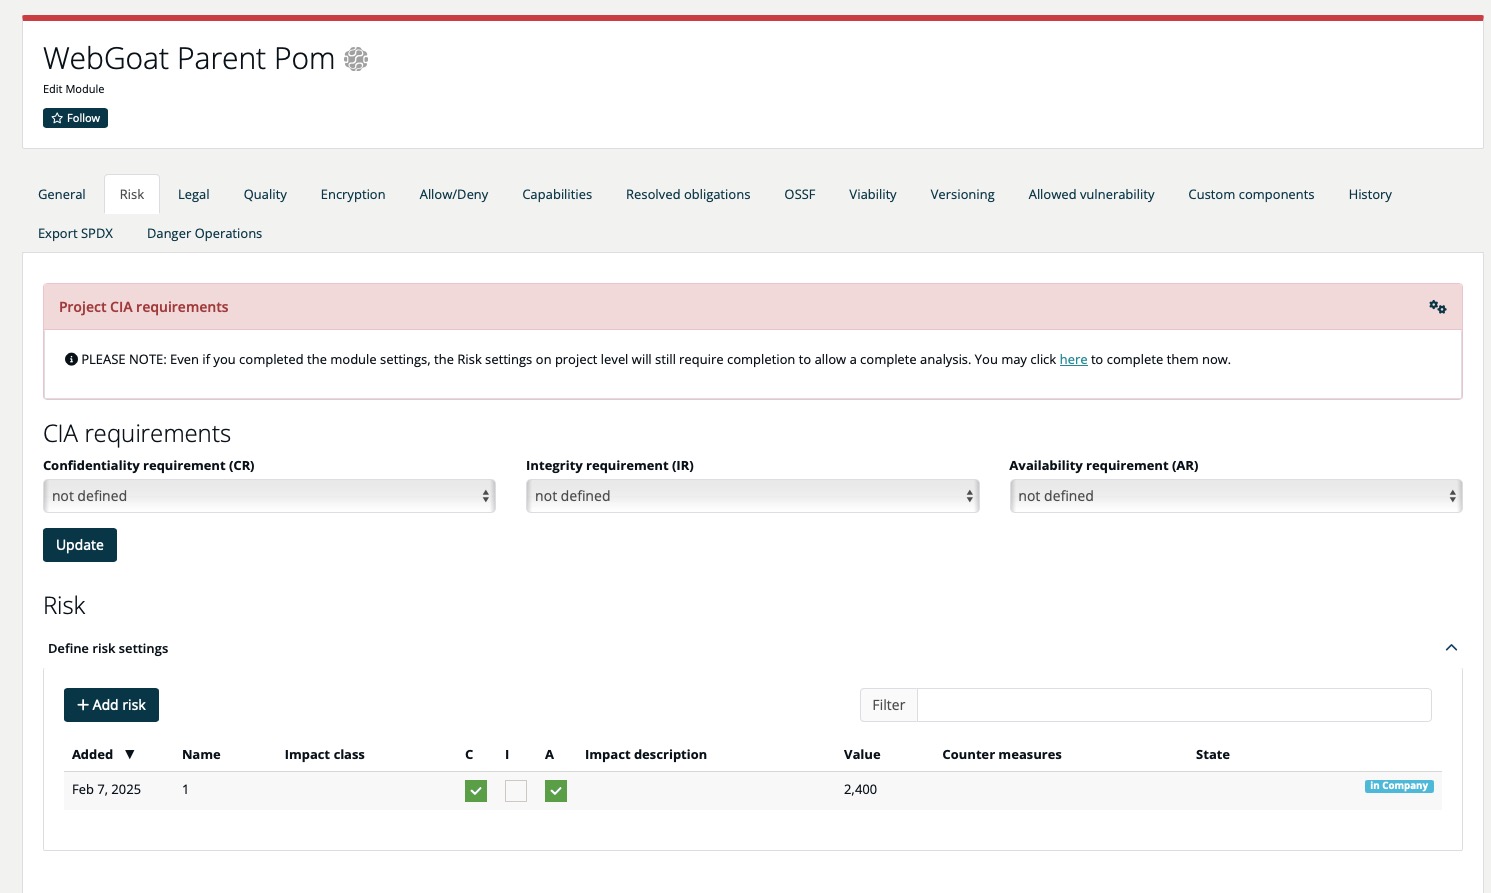Click the Project CIA requirements panel title
The image size is (1491, 893).
tap(143, 307)
